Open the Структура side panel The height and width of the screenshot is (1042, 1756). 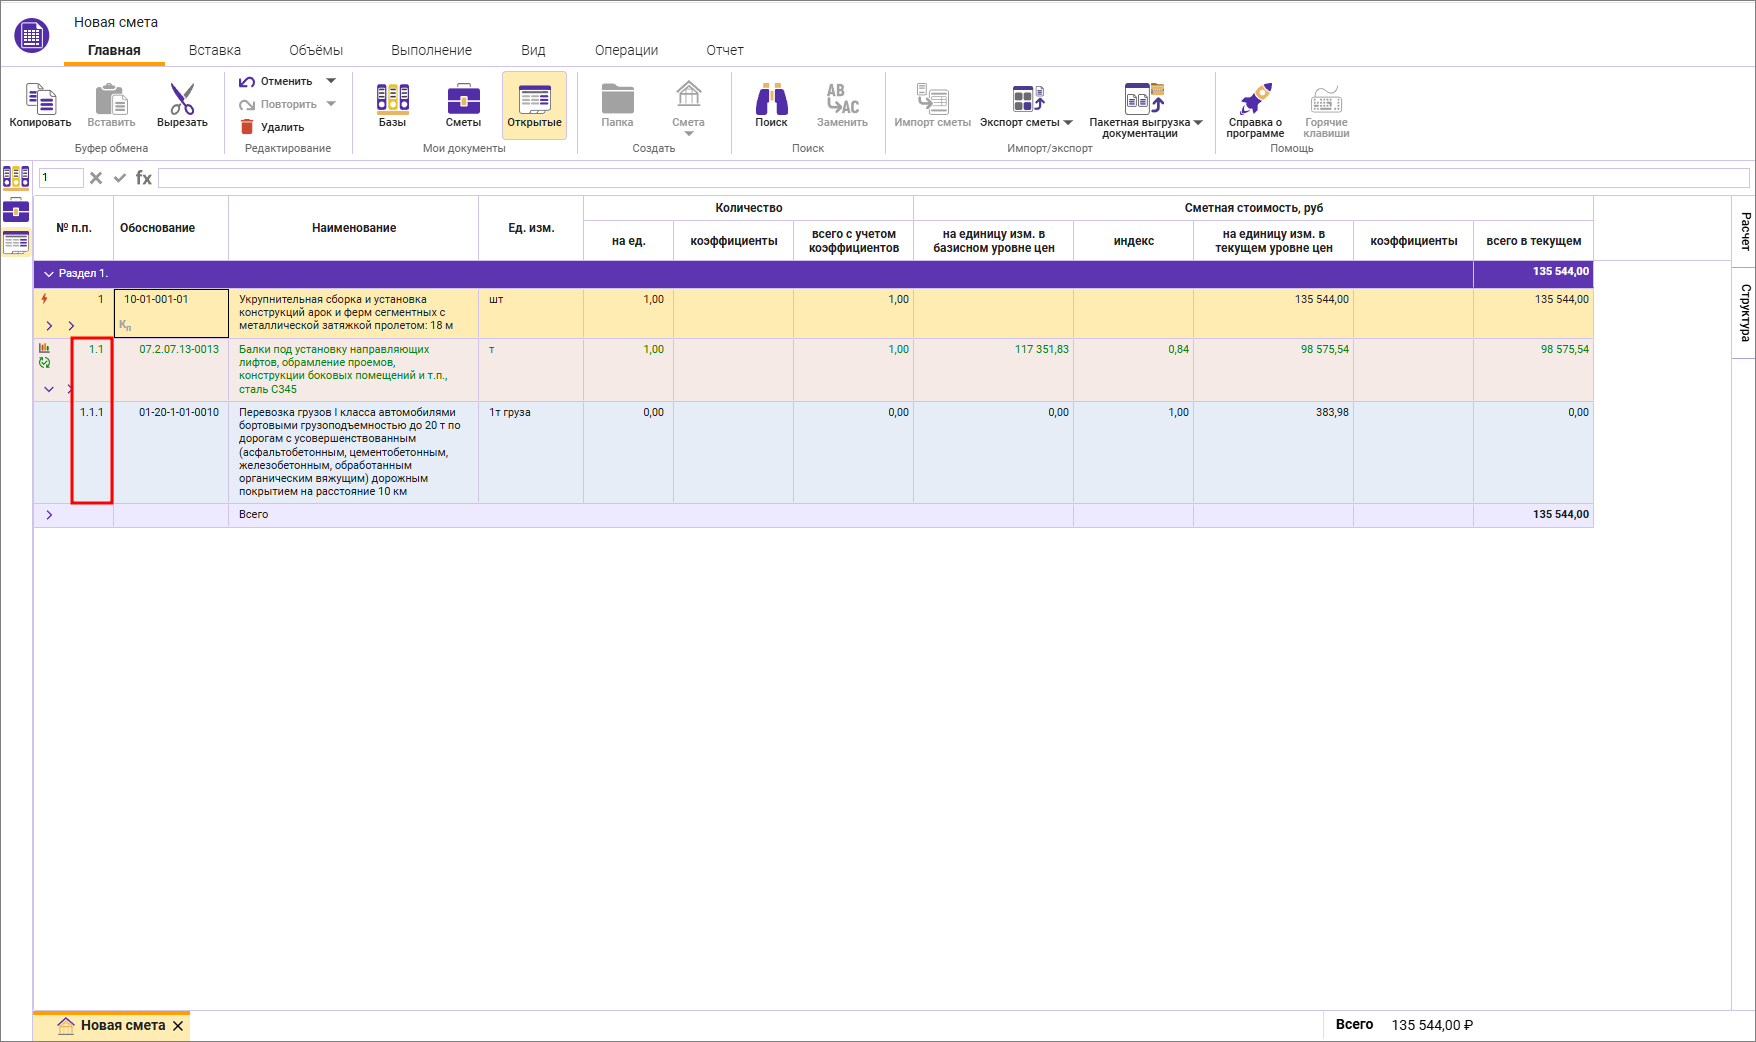point(1745,313)
